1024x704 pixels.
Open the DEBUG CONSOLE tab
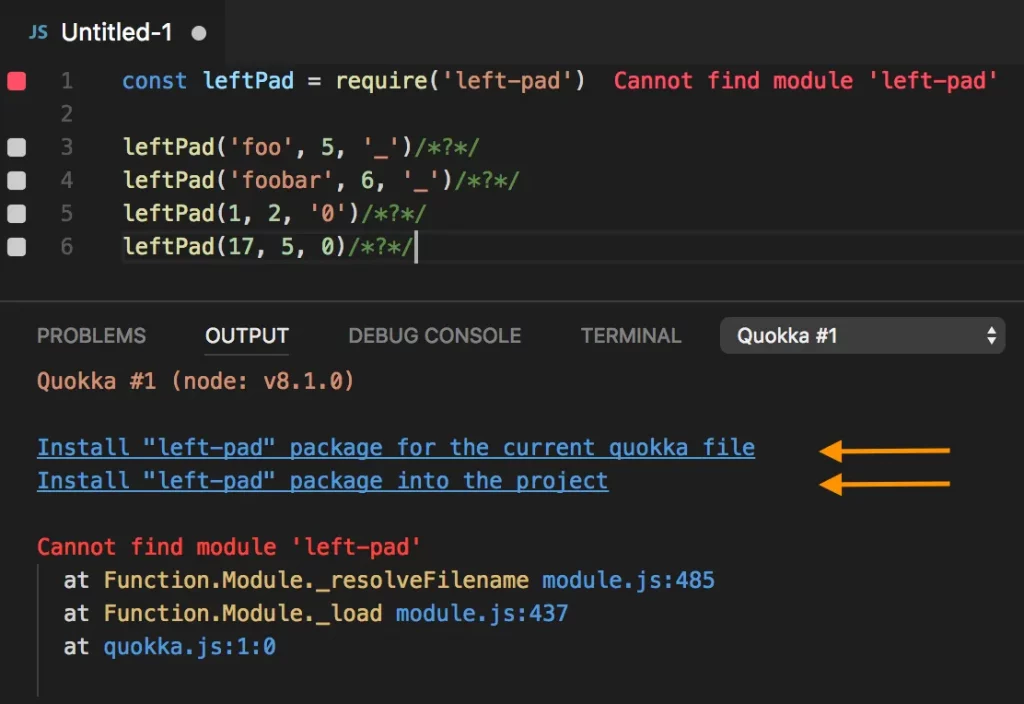pyautogui.click(x=434, y=336)
